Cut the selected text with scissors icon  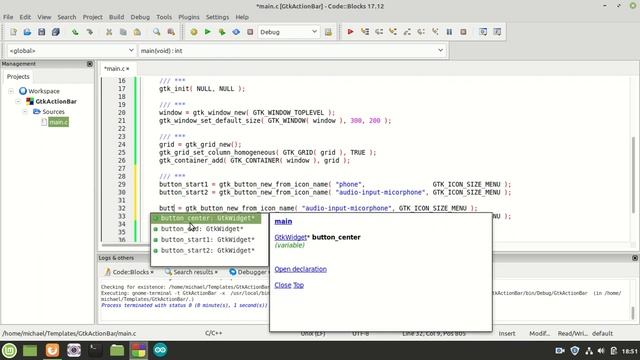[x=109, y=32]
